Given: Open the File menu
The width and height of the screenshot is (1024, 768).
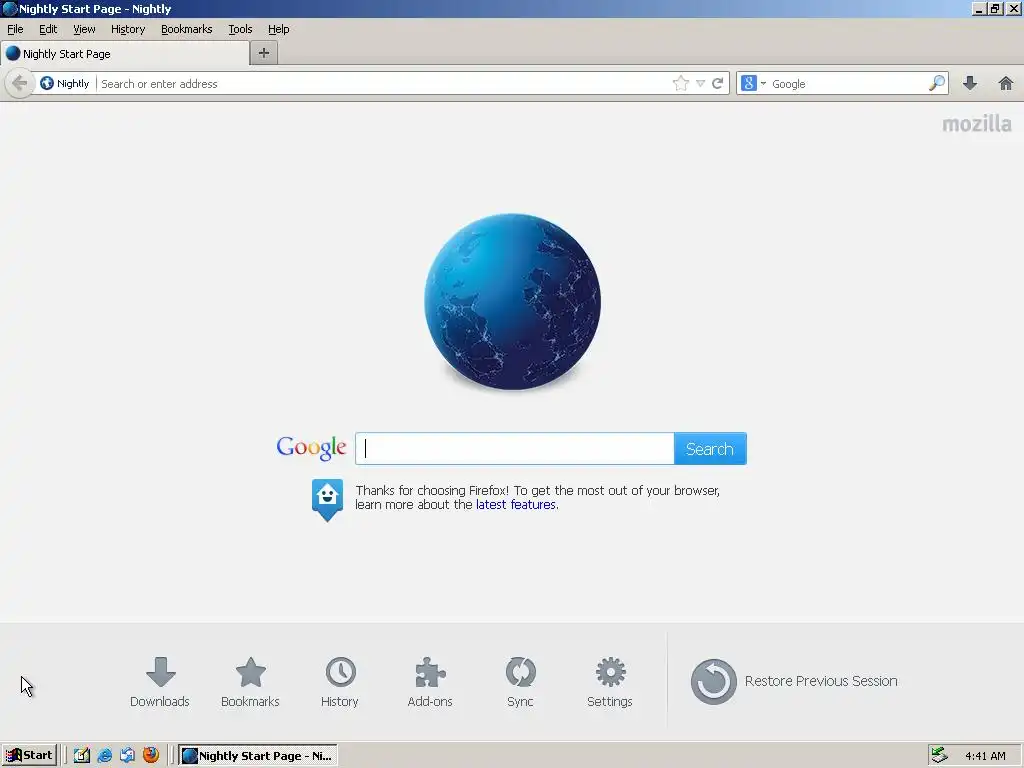Looking at the screenshot, I should tap(15, 29).
